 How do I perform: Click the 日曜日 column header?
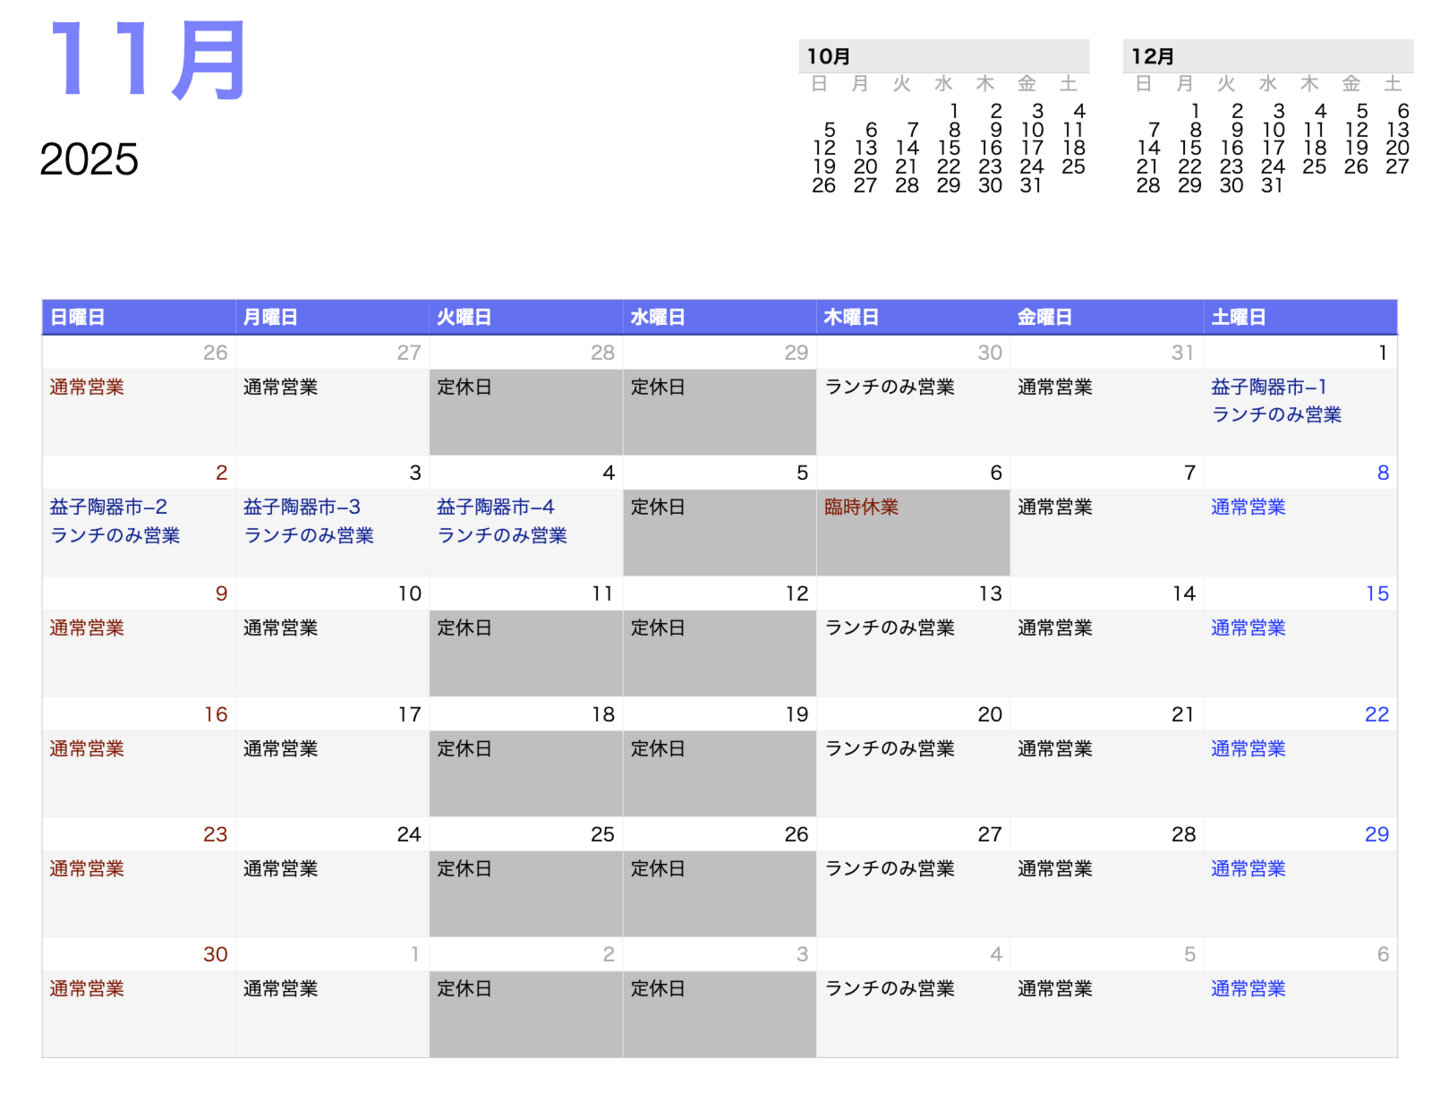point(78,317)
